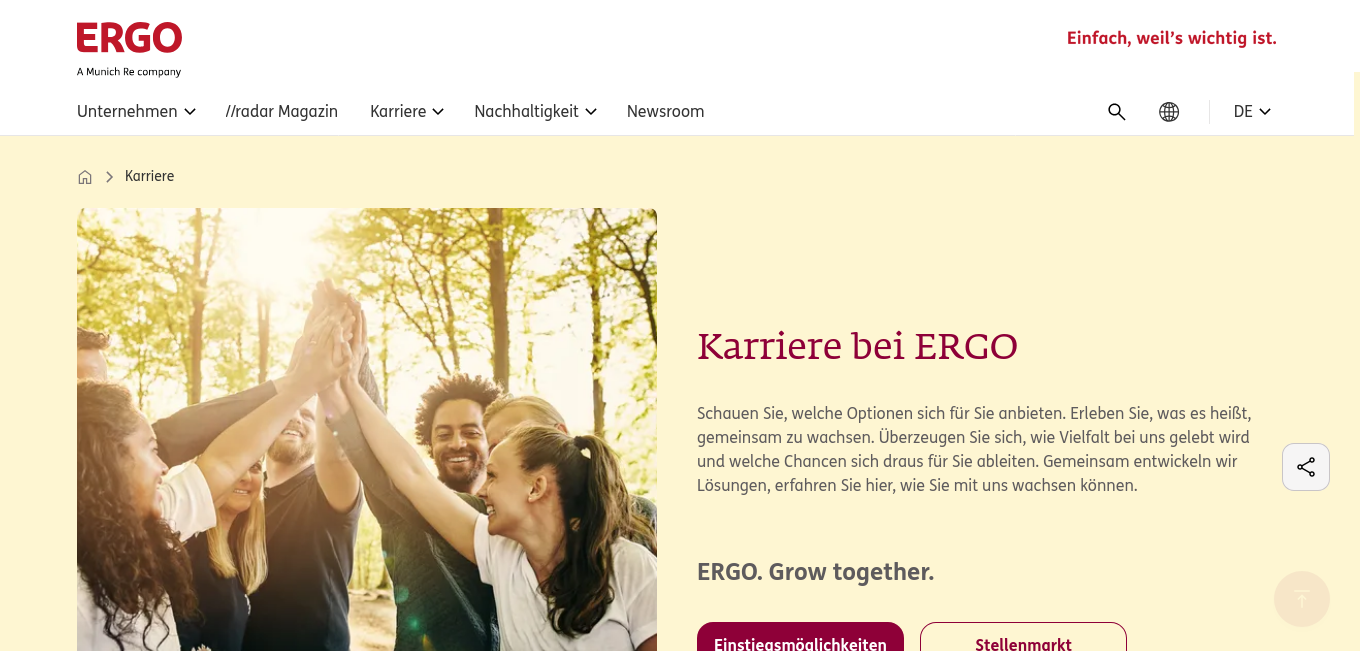Expand the Karriere navigation dropdown
The image size is (1366, 651).
pyautogui.click(x=407, y=112)
